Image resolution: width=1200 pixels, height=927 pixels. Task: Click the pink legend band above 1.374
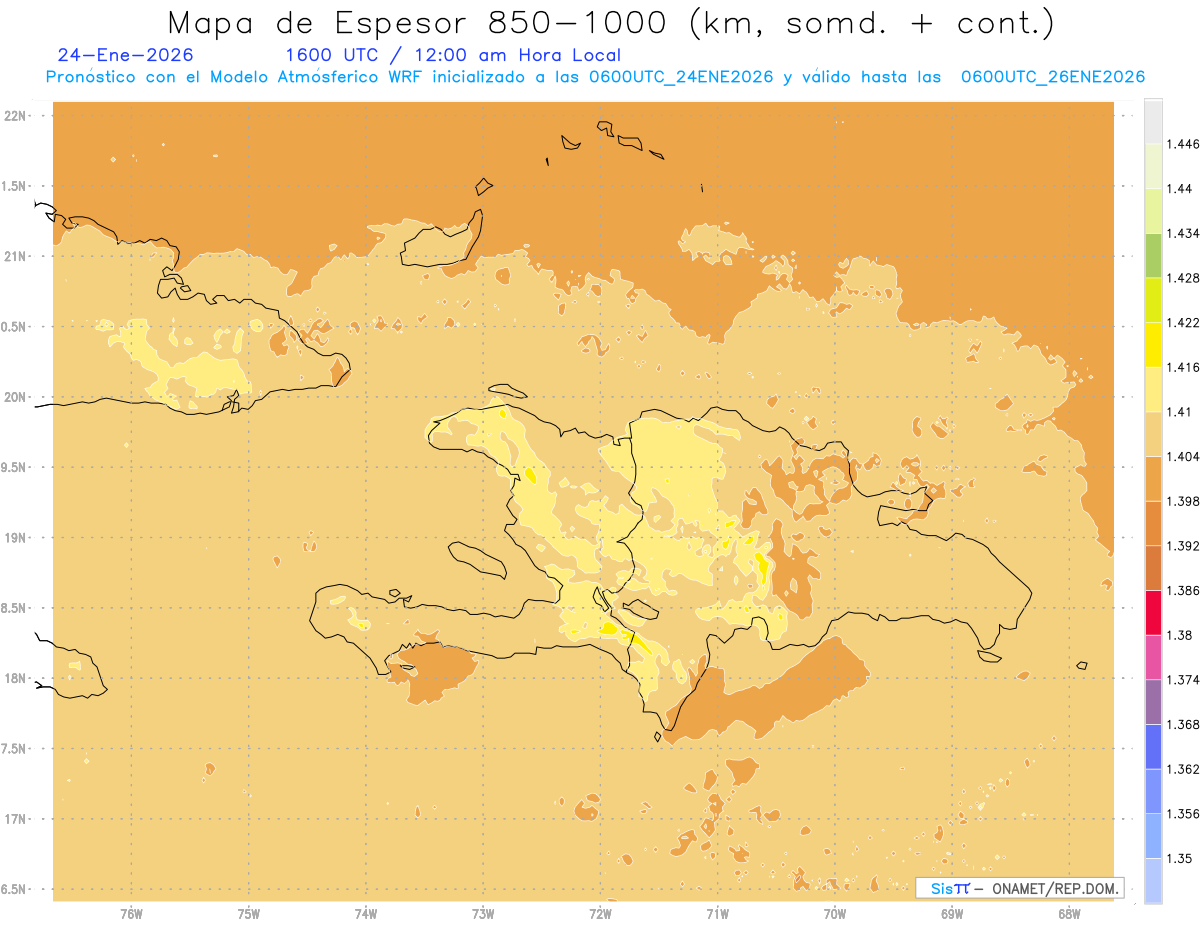pos(1153,657)
